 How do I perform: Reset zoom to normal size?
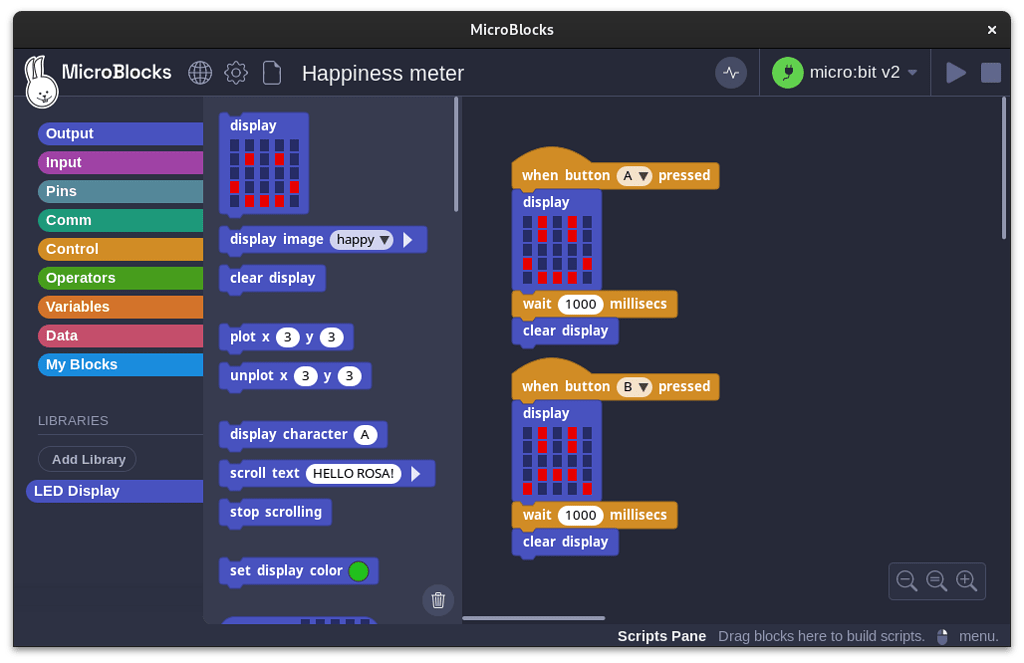[x=937, y=581]
